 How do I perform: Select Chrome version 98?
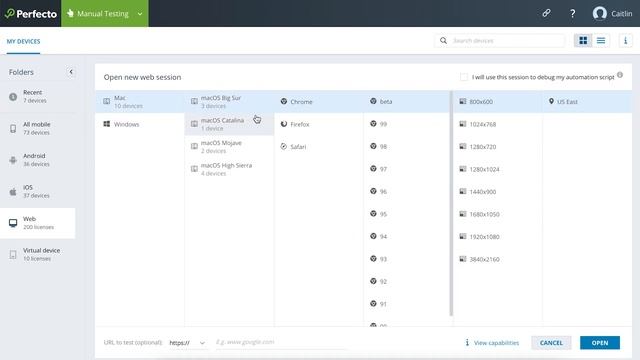[x=406, y=147]
